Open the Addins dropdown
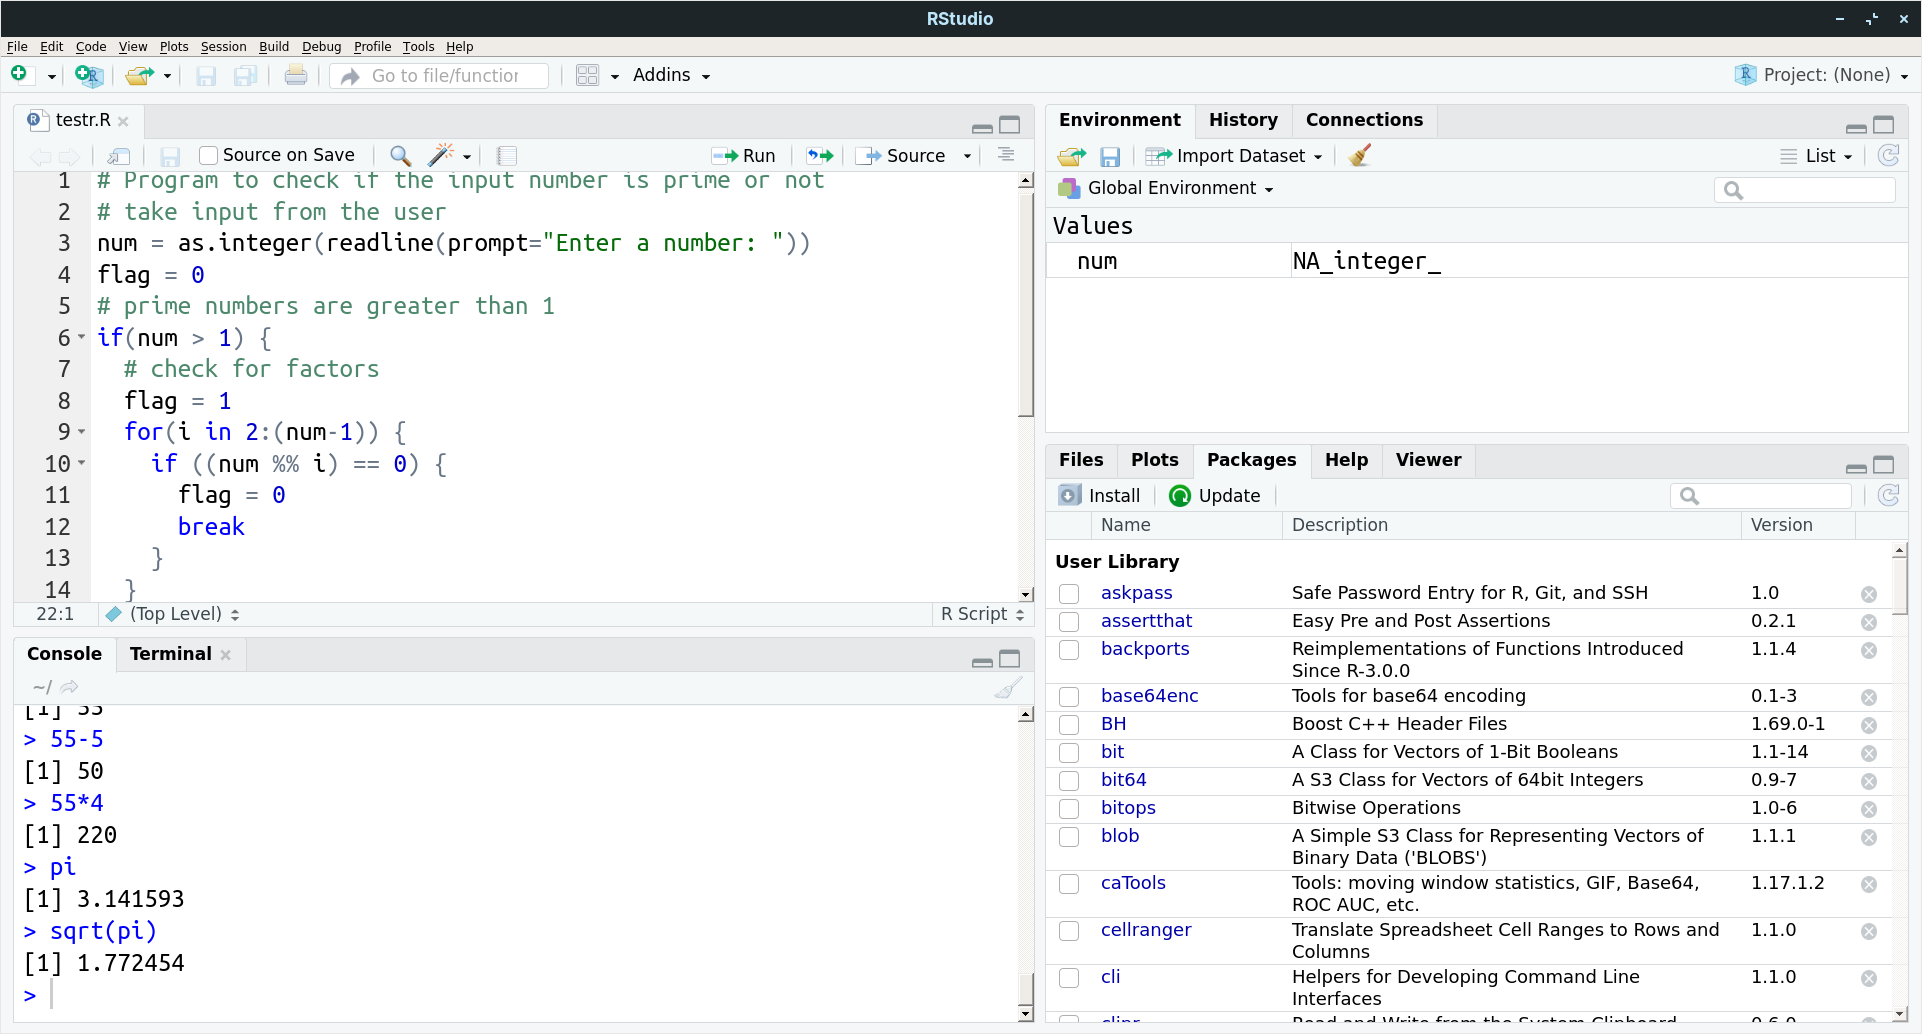This screenshot has width=1922, height=1034. (x=671, y=75)
